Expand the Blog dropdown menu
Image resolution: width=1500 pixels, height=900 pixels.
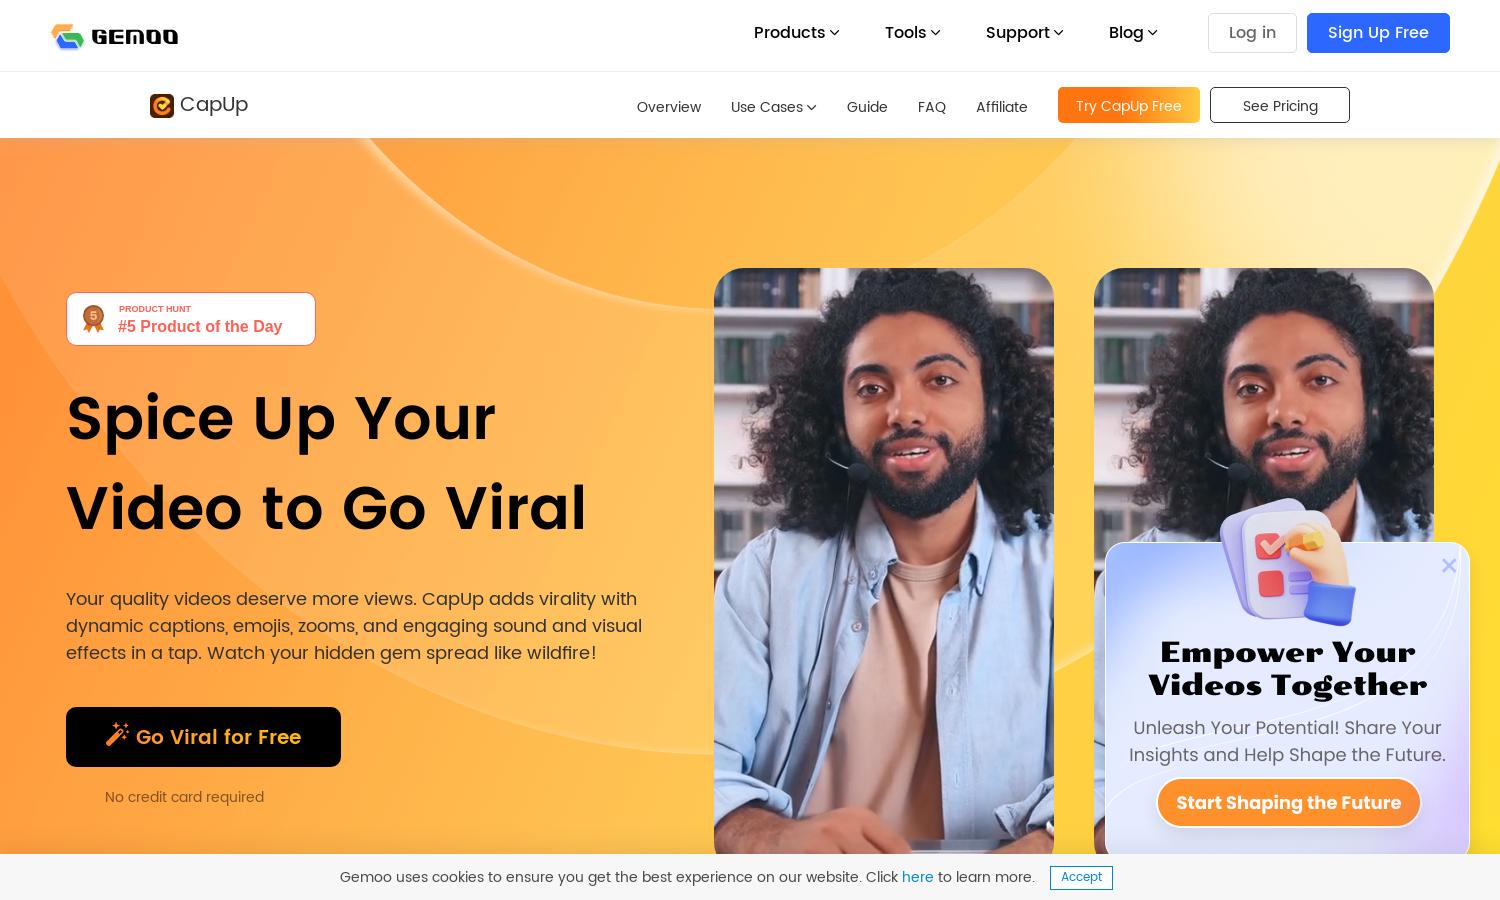point(1133,33)
